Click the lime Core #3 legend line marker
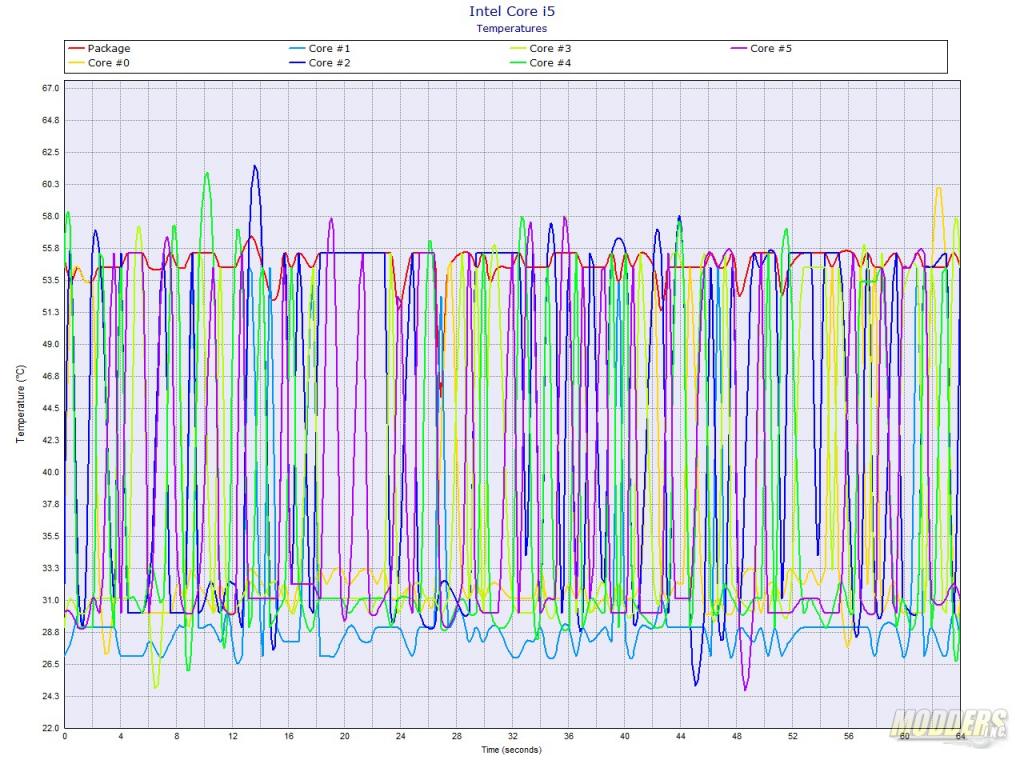1024x768 pixels. tap(518, 48)
